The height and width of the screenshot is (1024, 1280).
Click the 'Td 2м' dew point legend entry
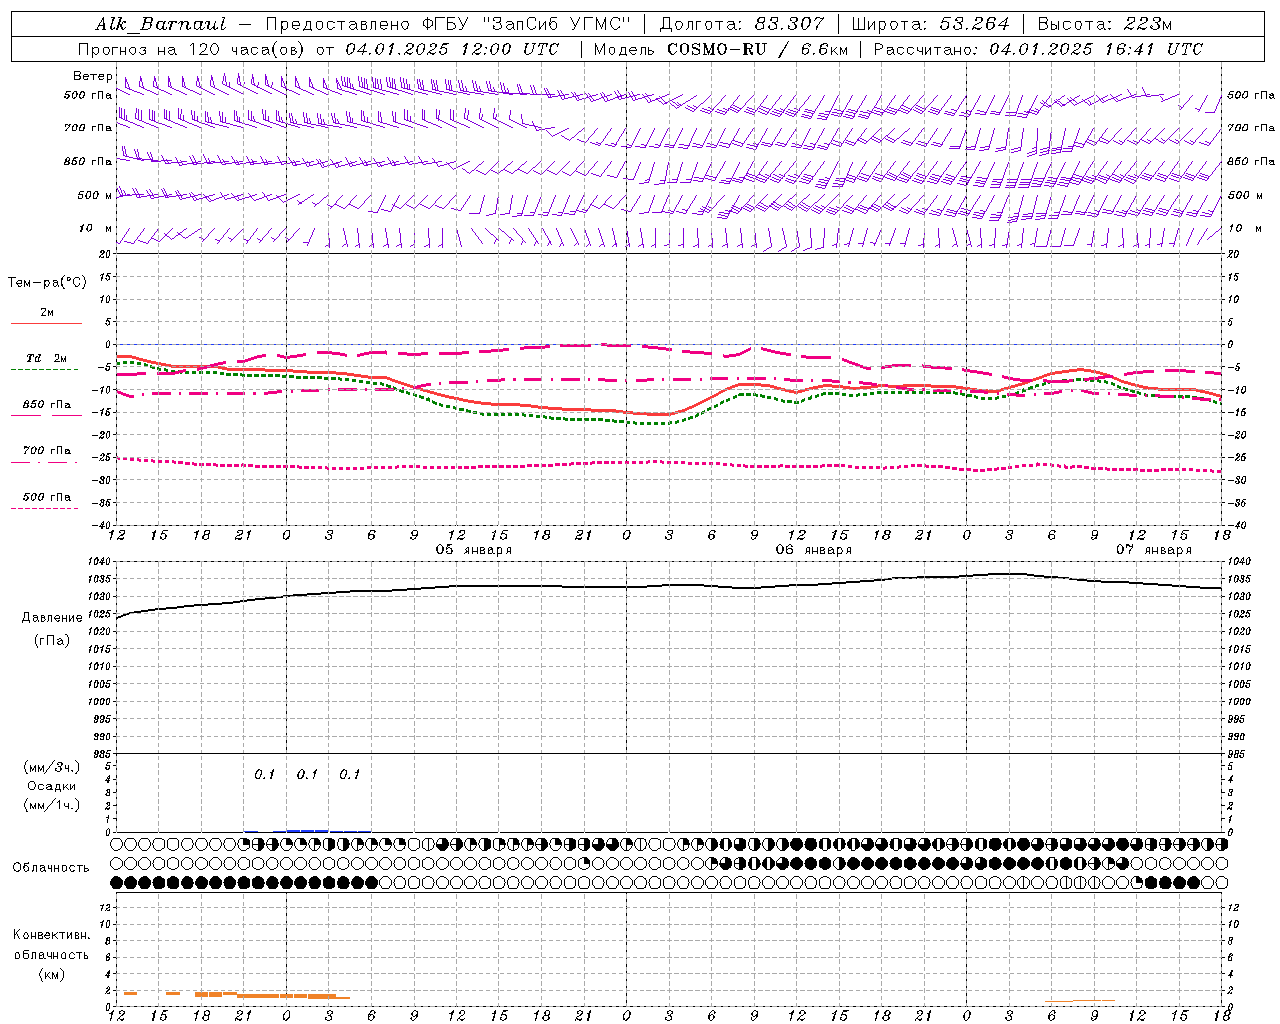tap(47, 358)
